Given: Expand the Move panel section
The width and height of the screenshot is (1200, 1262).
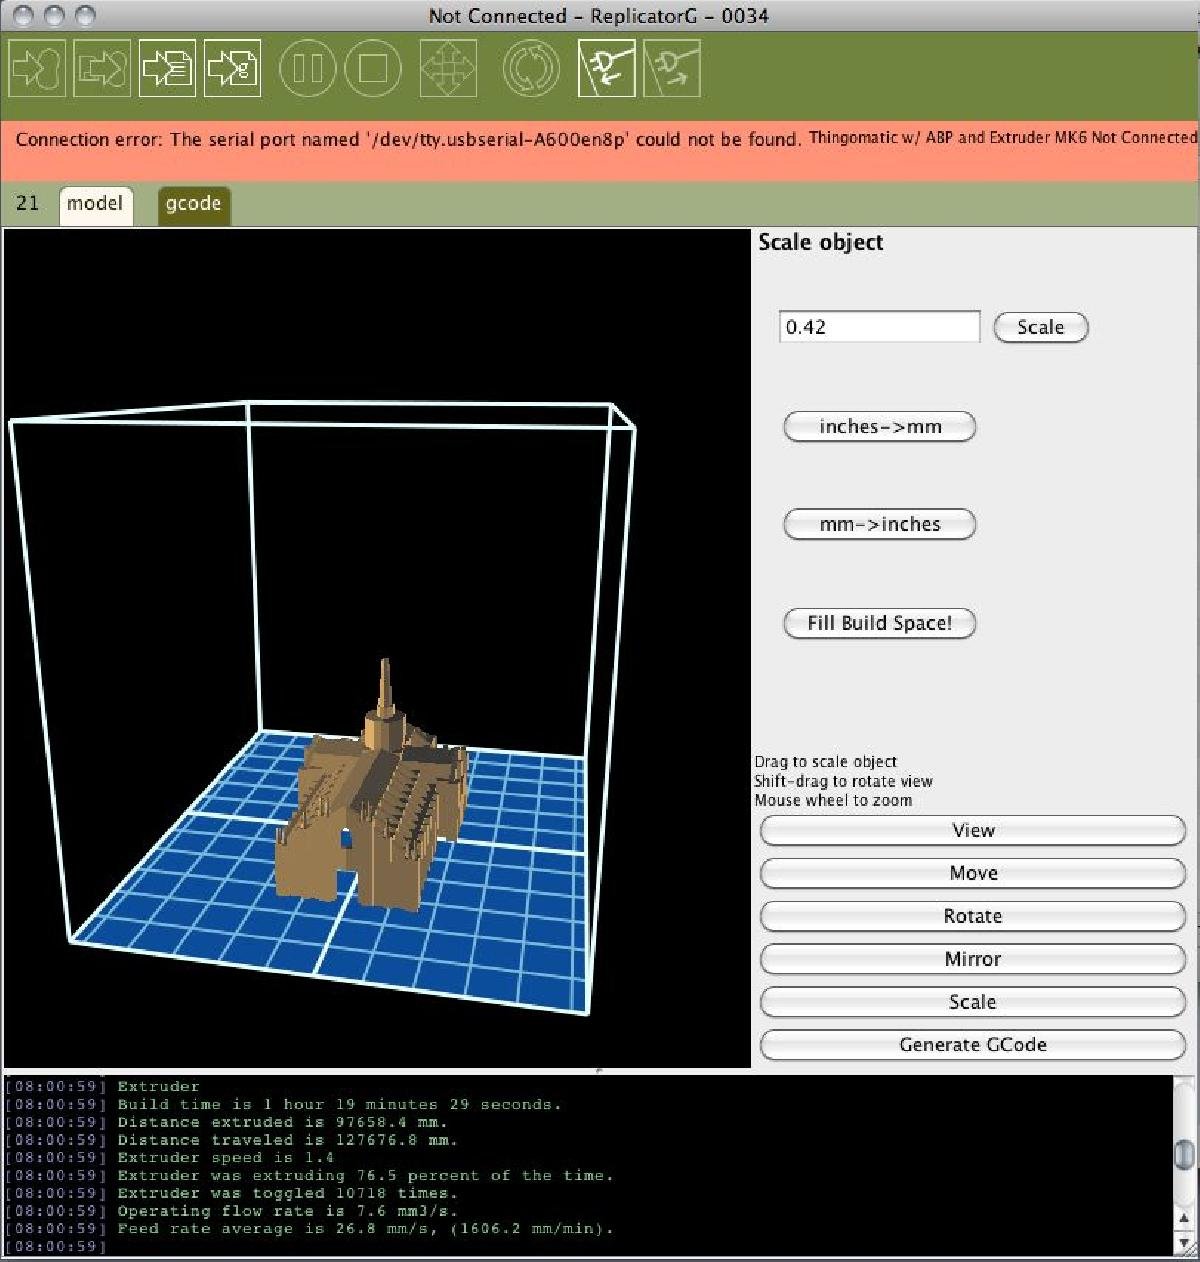Looking at the screenshot, I should [972, 873].
